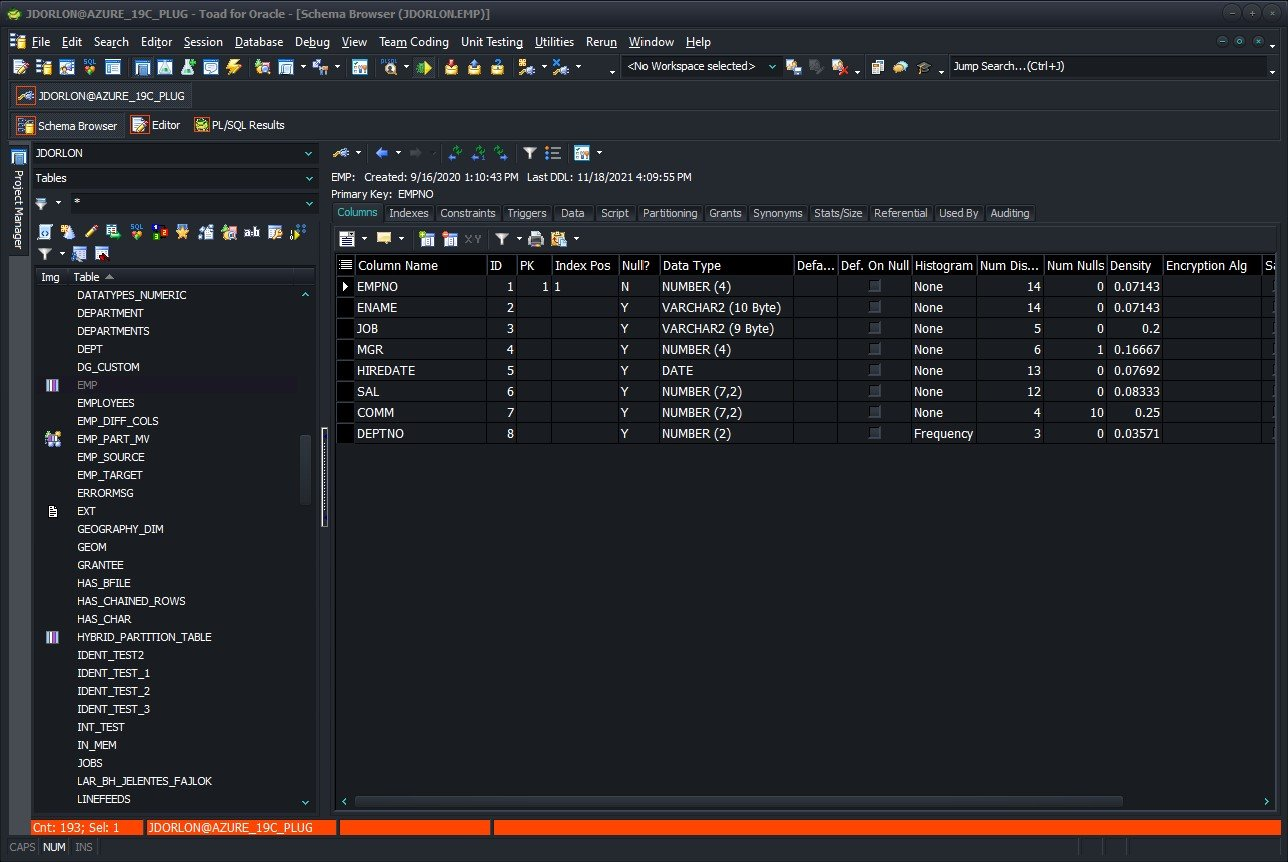The image size is (1288, 862).
Task: Click the create script icon in left toolbar
Action: (45, 231)
